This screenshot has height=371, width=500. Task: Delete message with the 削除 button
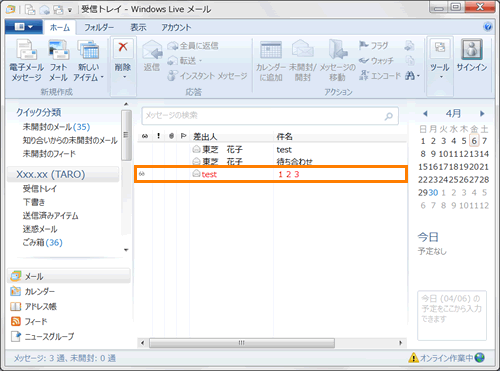pos(123,55)
